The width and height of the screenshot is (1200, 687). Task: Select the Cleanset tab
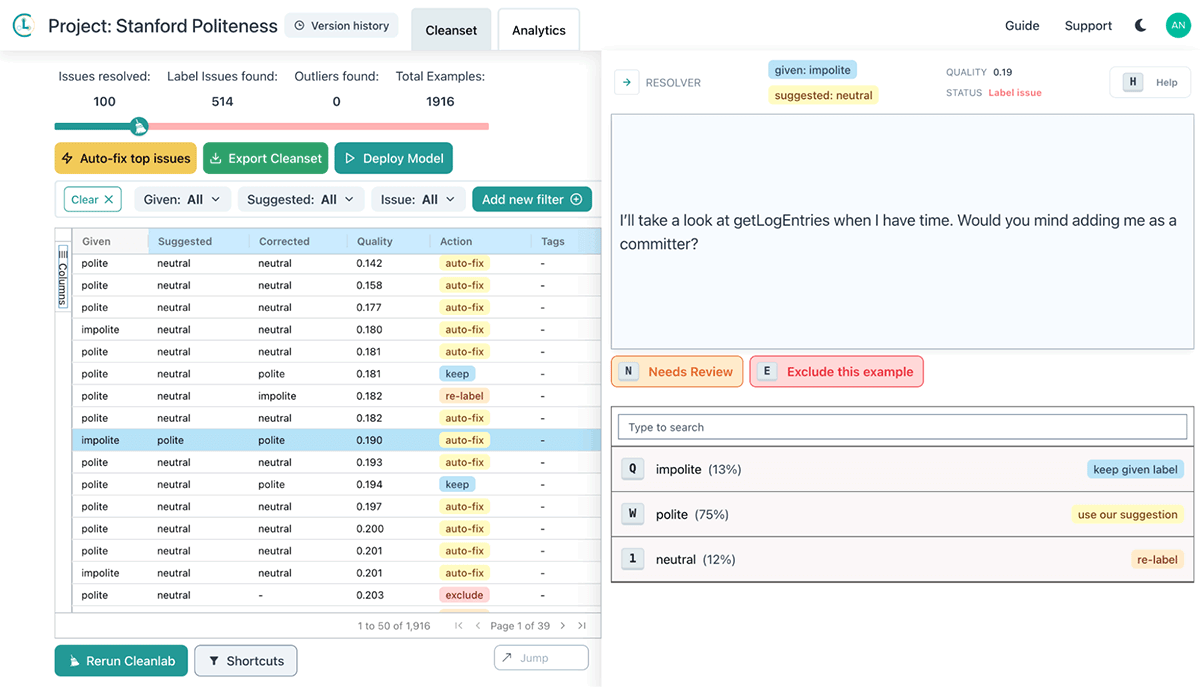pyautogui.click(x=451, y=30)
